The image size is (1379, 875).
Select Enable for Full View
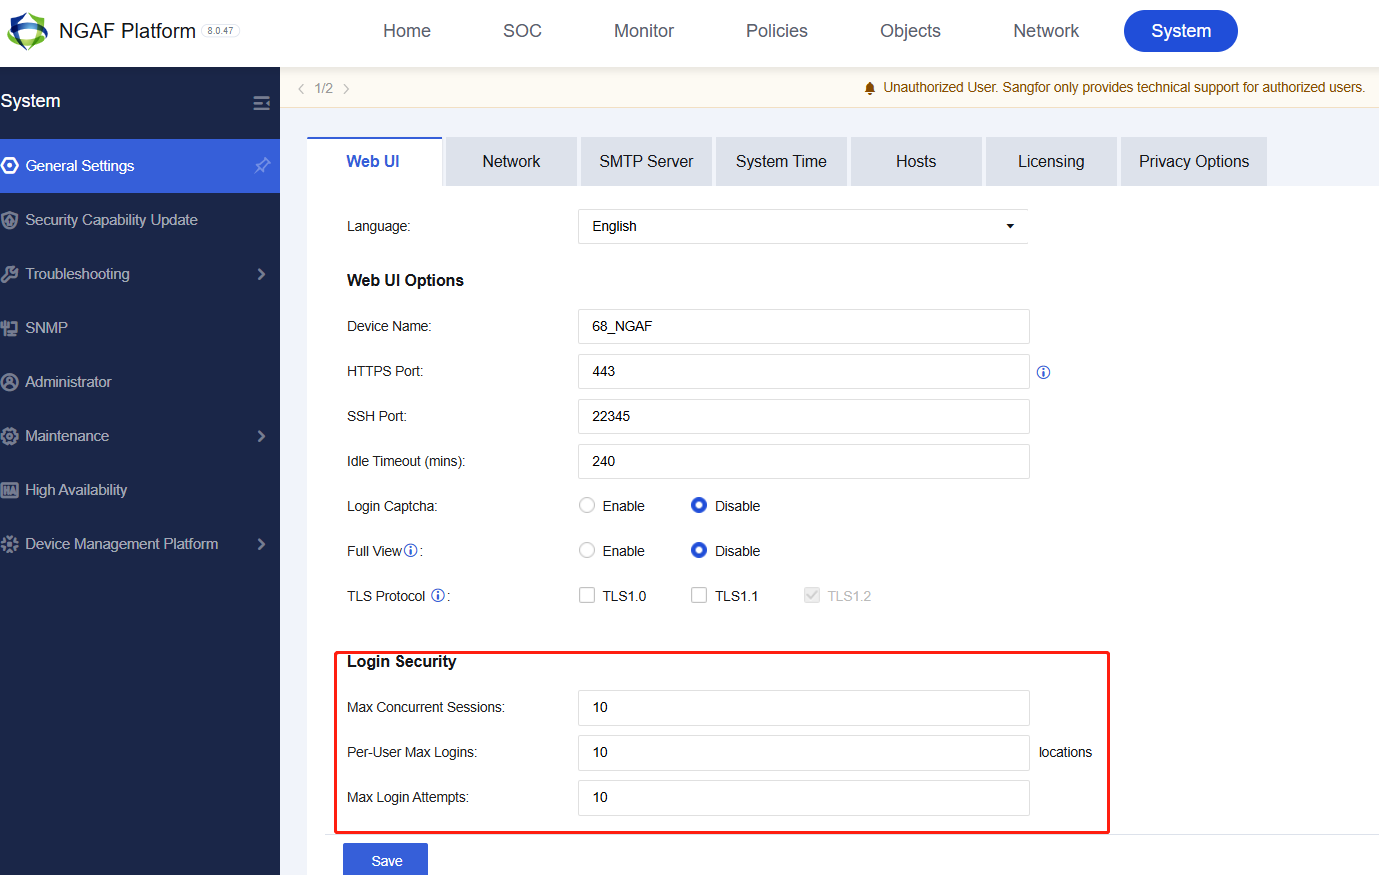click(587, 551)
